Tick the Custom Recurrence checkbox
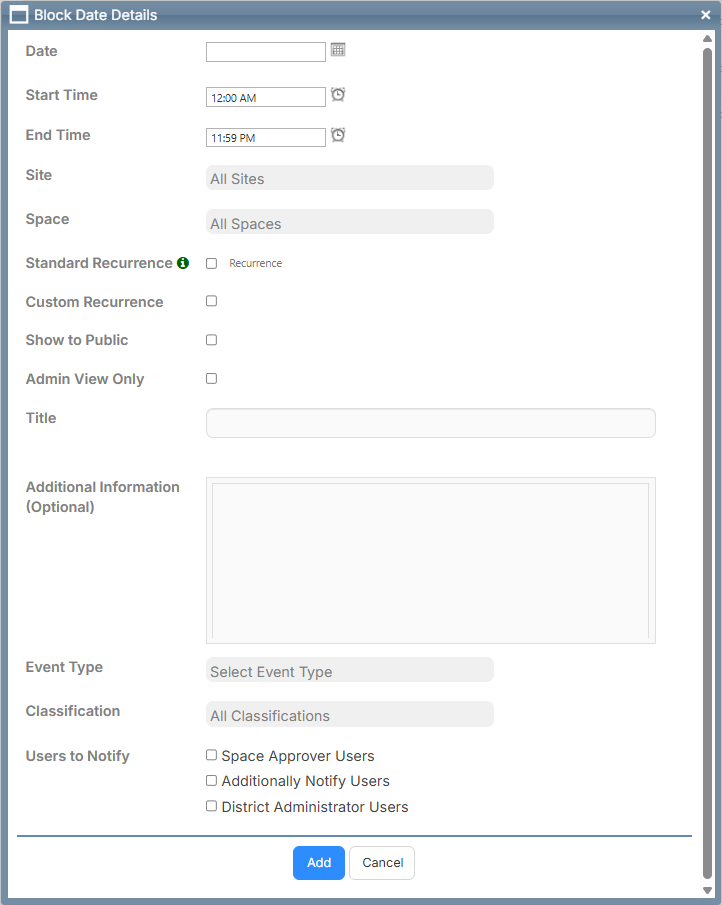Screen dimensions: 722x905 [212, 301]
